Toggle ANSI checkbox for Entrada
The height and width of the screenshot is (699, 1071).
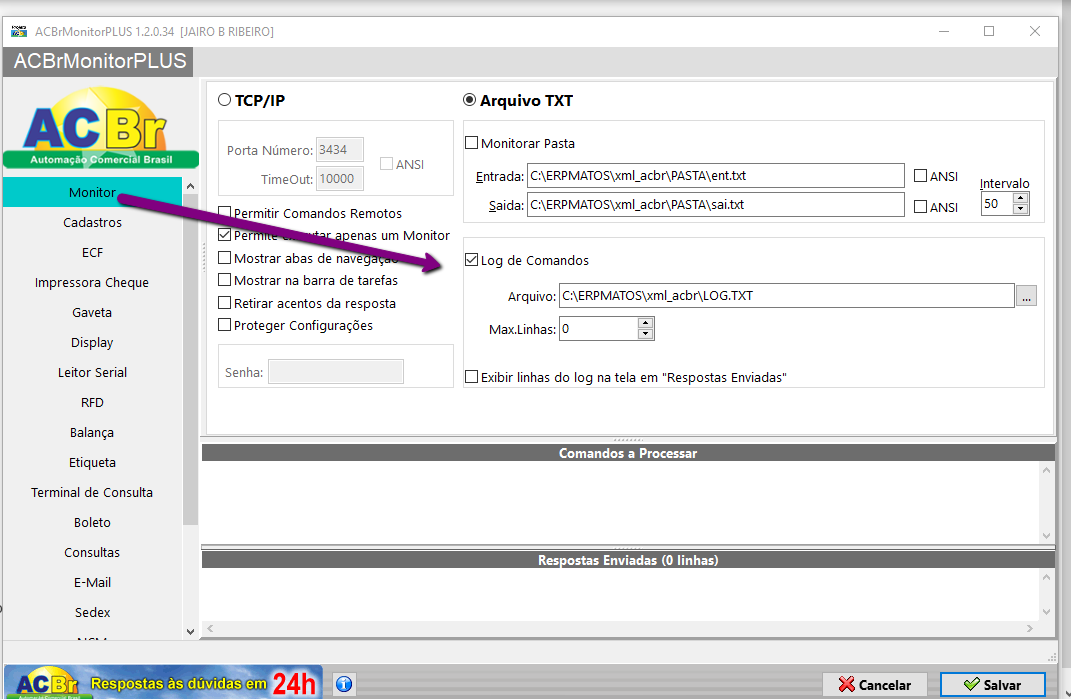(x=920, y=176)
